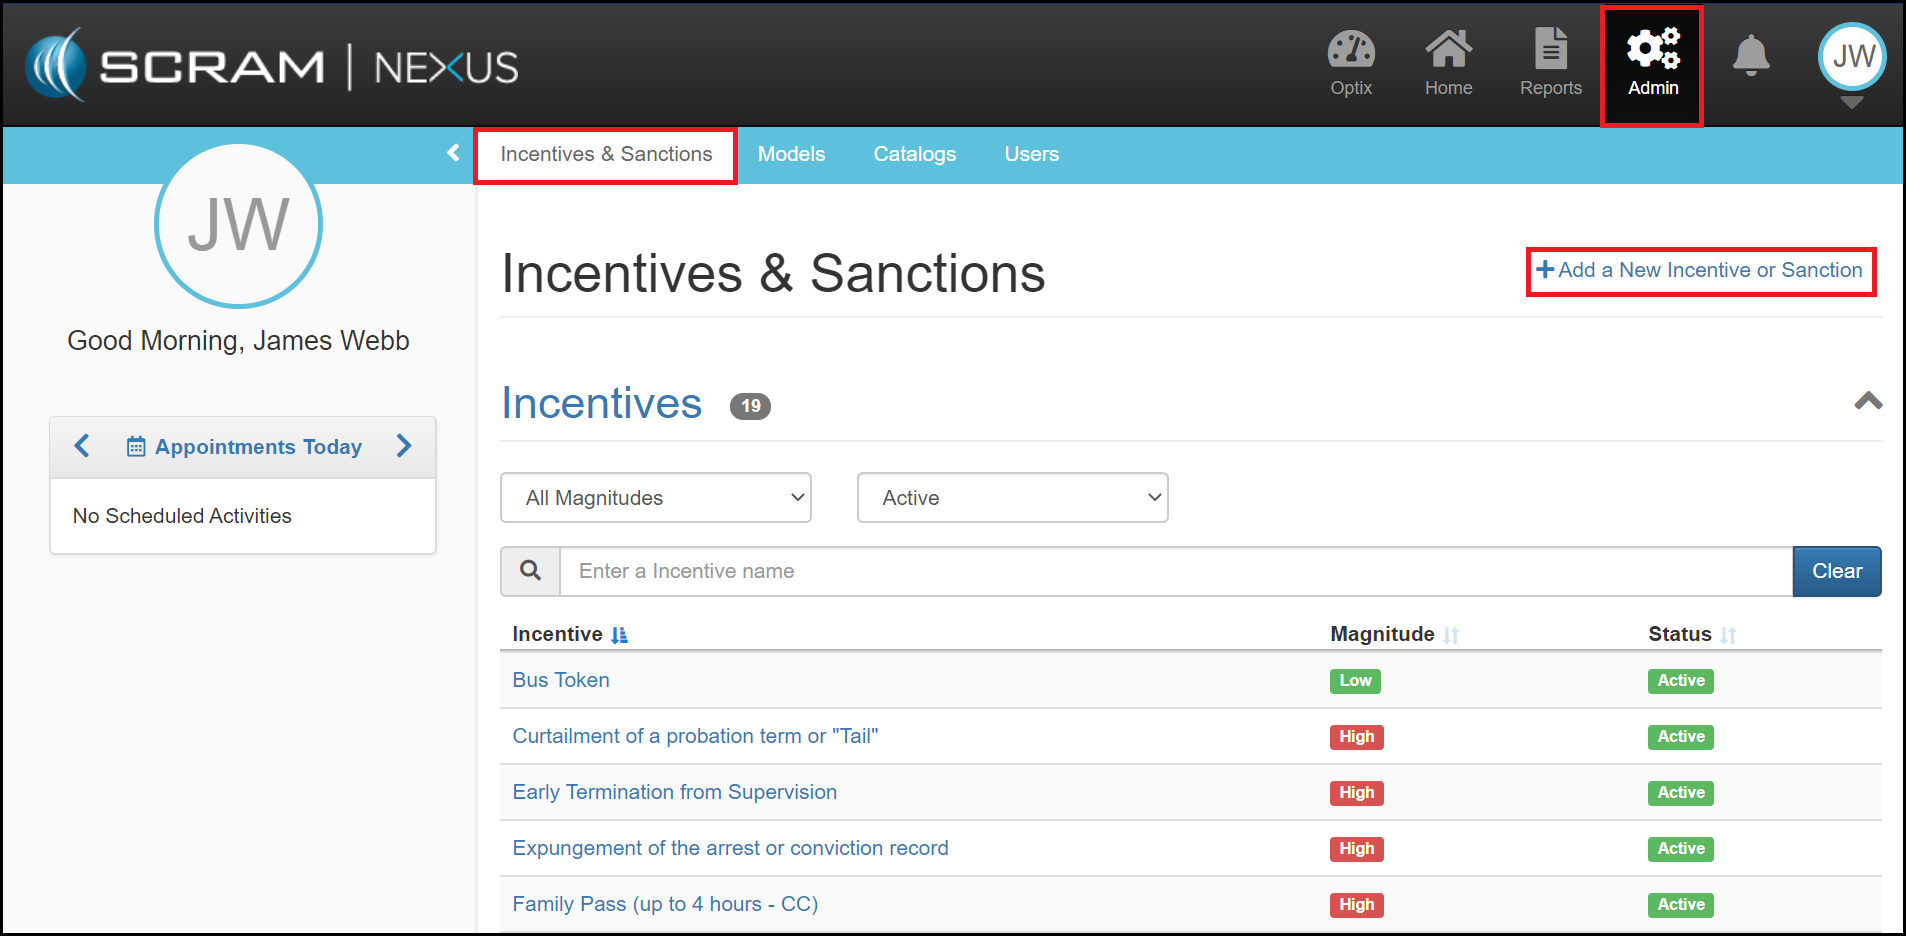Collapse the left sidebar arrow
1906x936 pixels.
coord(453,153)
